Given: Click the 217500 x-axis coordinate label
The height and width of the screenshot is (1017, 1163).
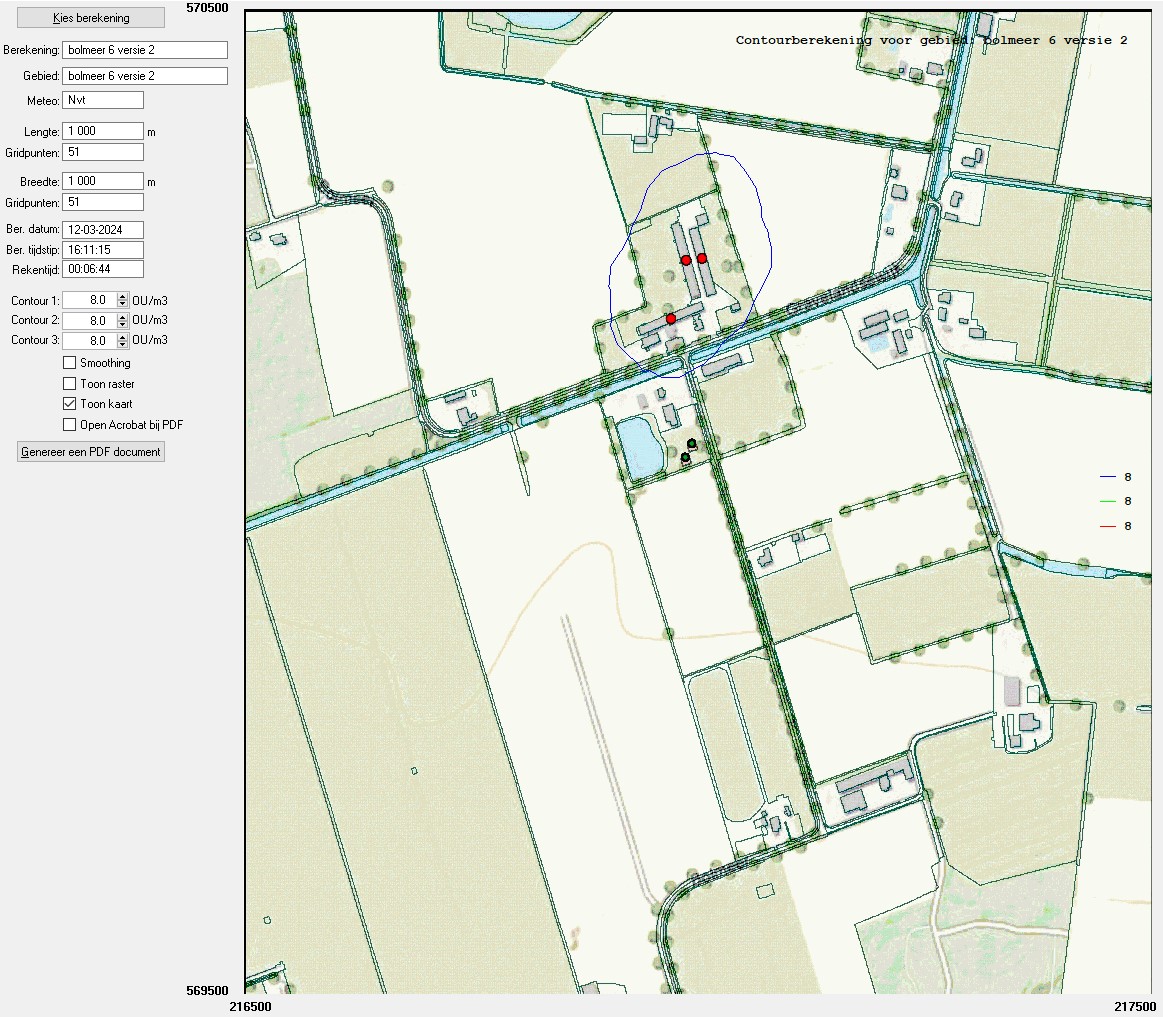Looking at the screenshot, I should click(1135, 1007).
